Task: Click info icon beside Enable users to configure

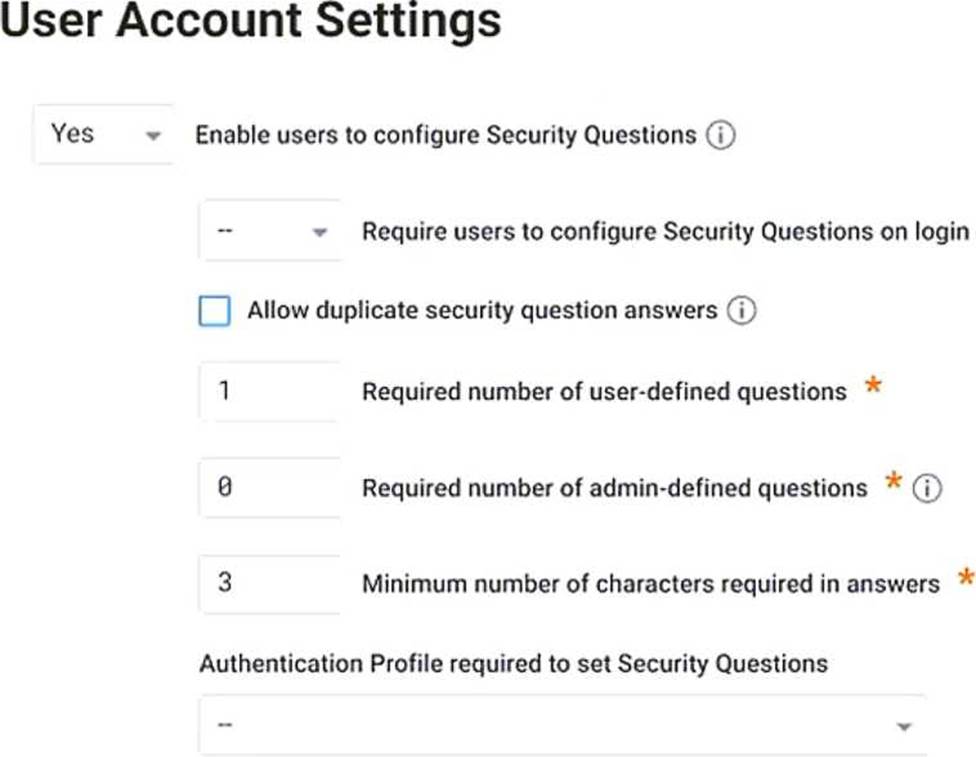Action: [720, 135]
